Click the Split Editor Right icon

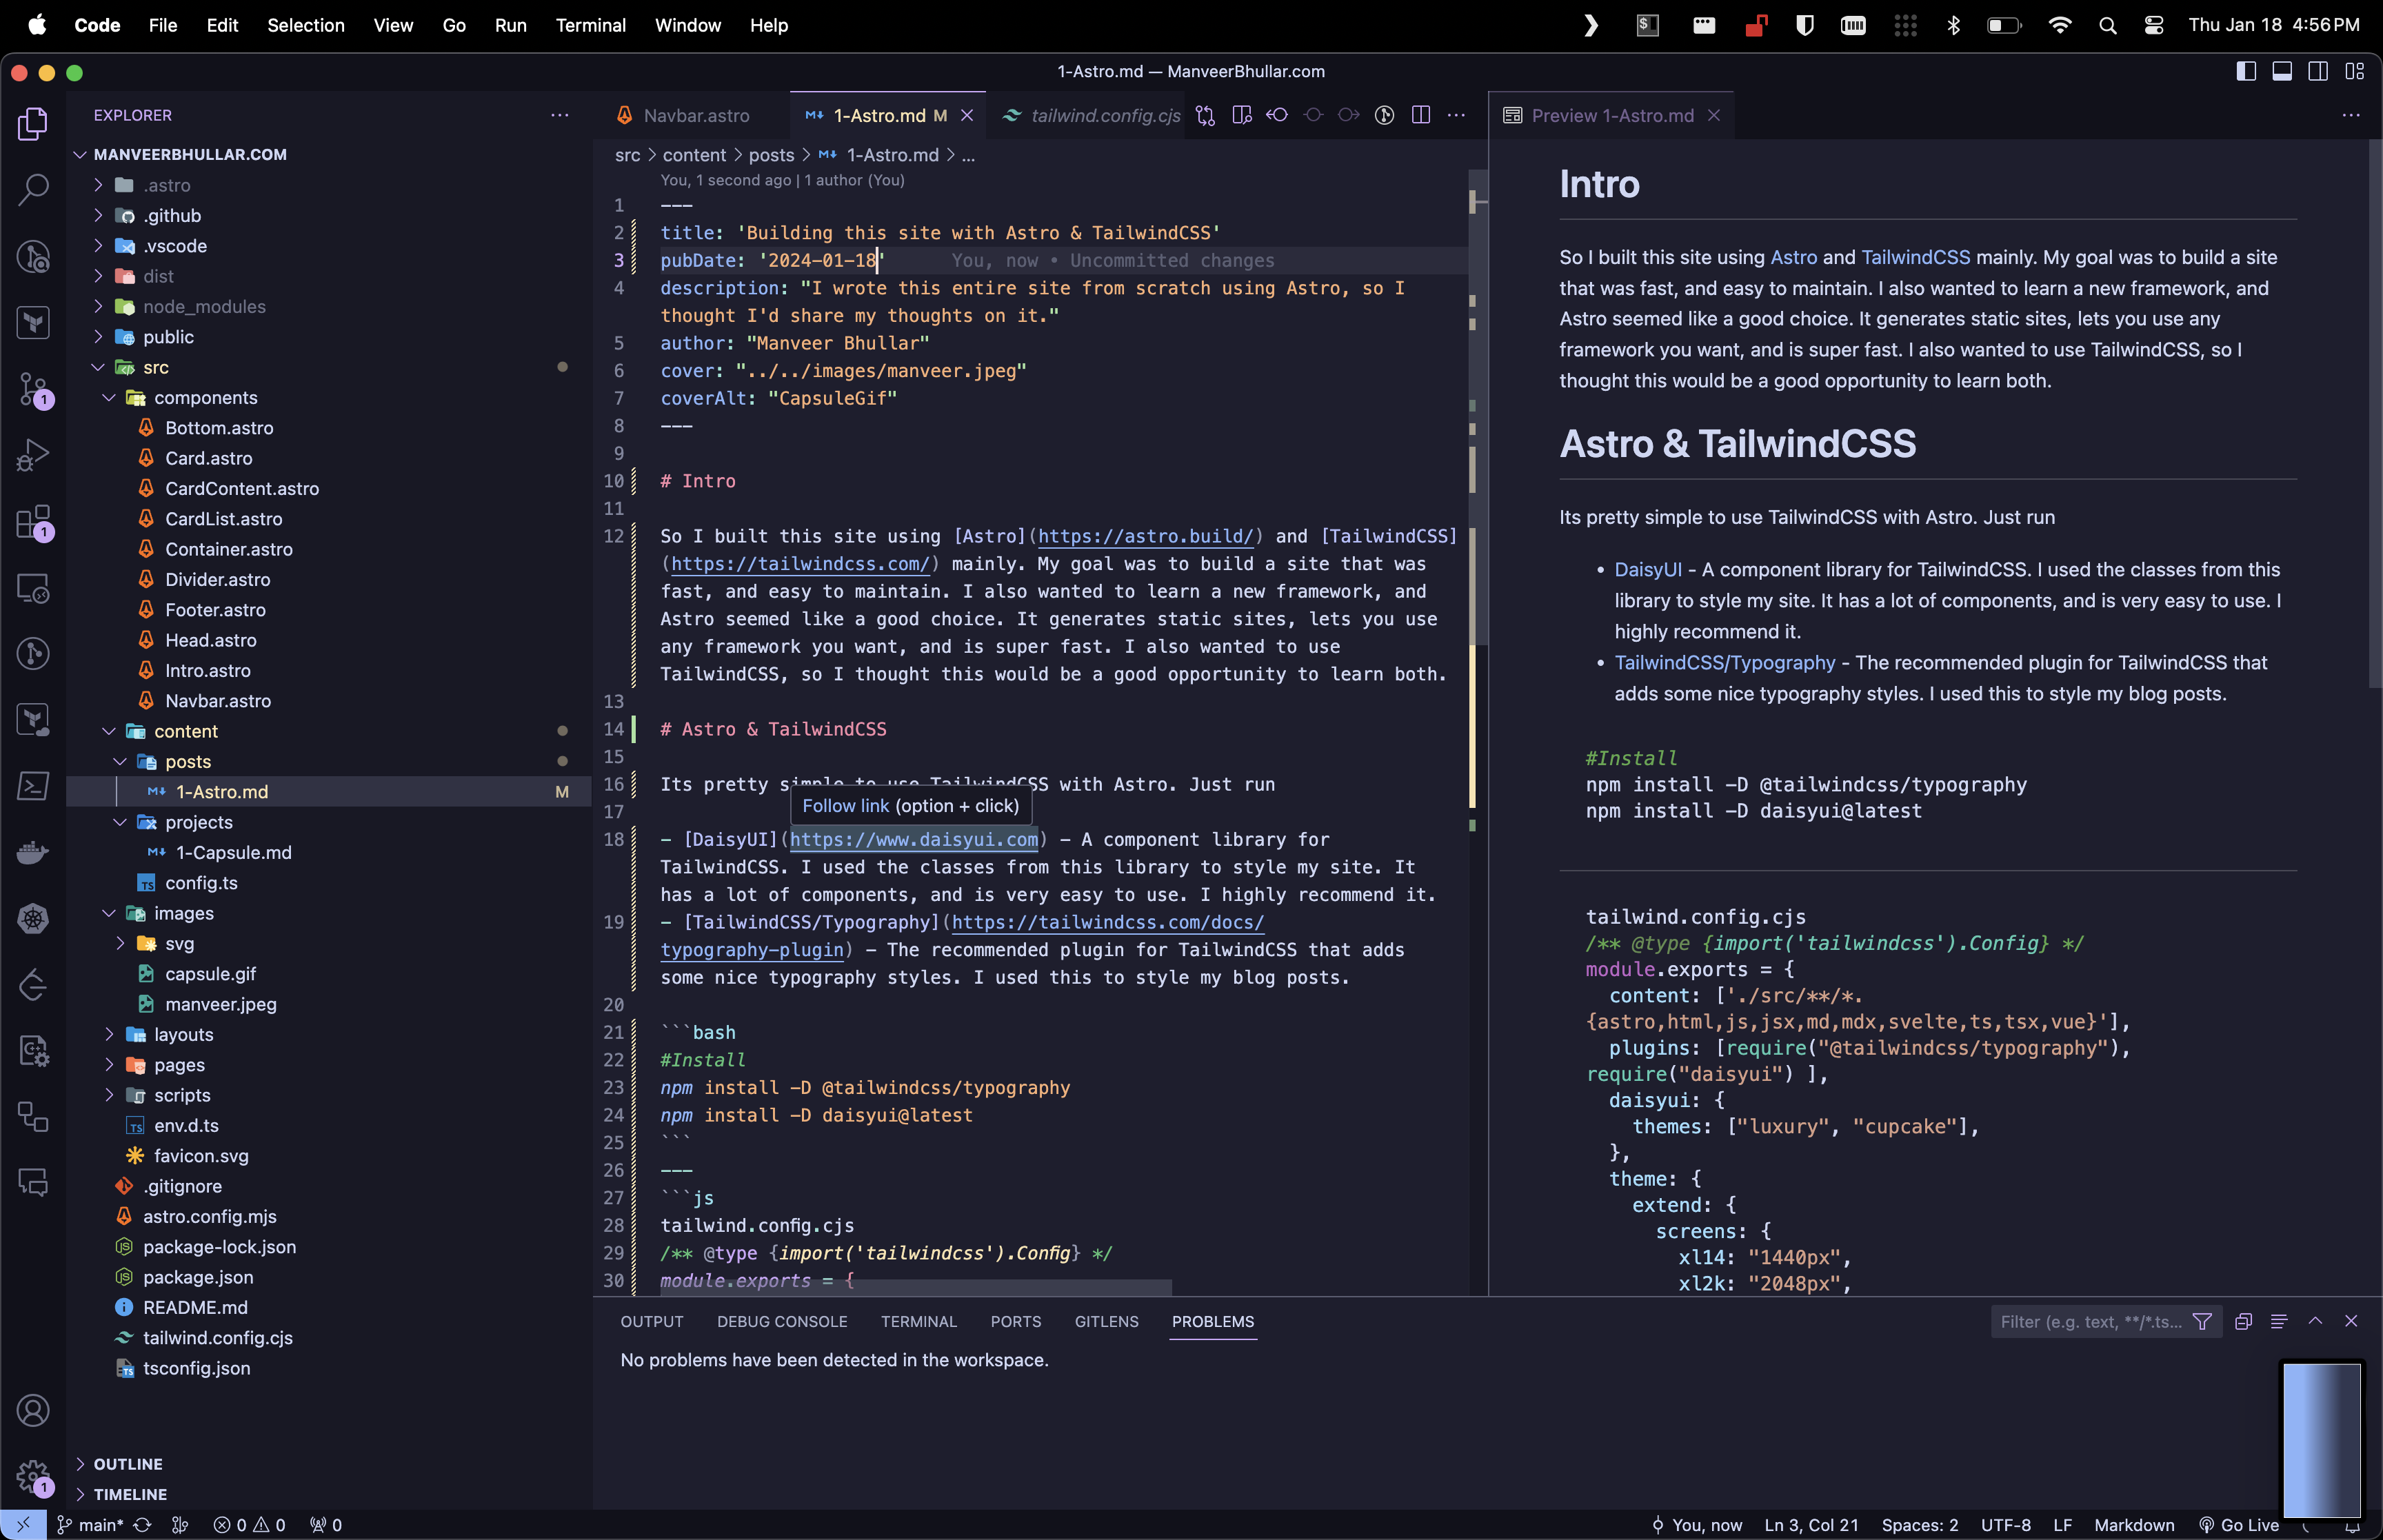[1420, 116]
